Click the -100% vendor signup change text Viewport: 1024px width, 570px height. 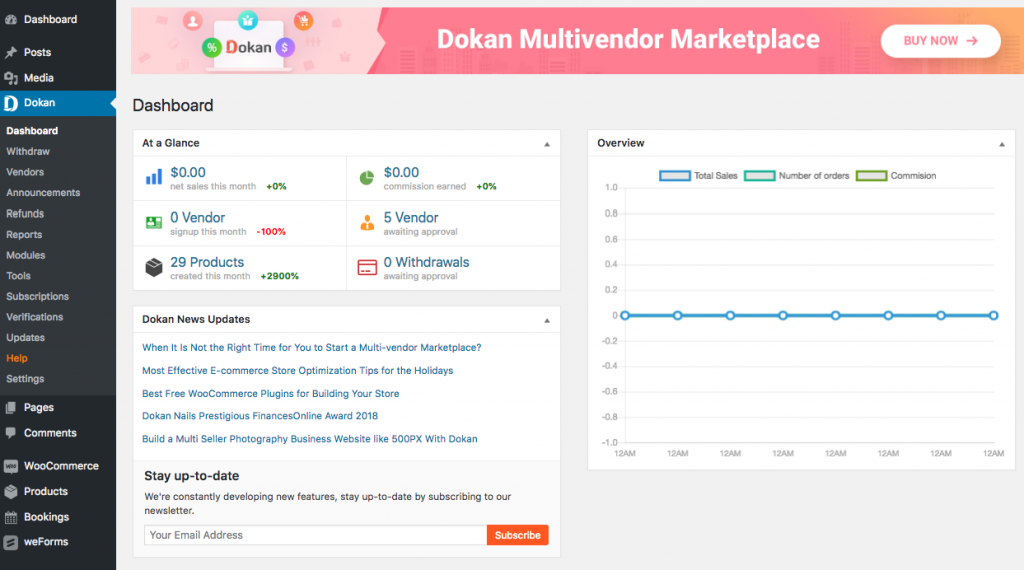pyautogui.click(x=271, y=232)
